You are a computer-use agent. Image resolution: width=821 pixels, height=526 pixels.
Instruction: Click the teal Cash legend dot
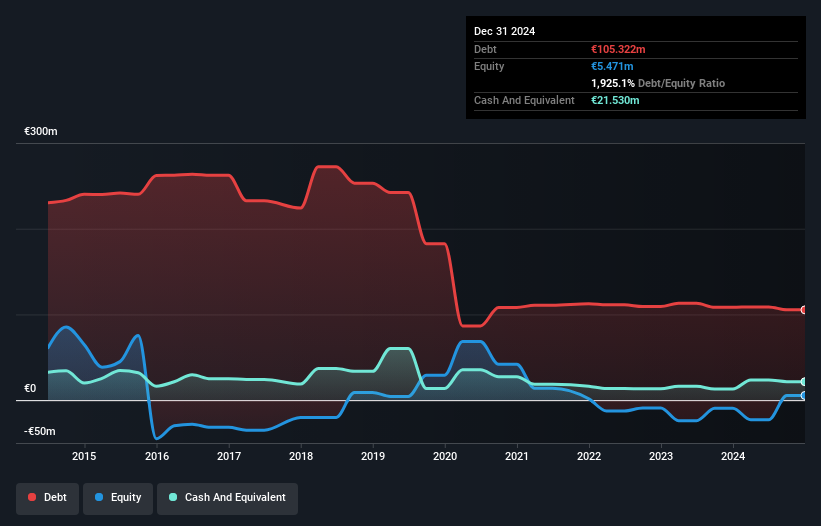coord(173,497)
